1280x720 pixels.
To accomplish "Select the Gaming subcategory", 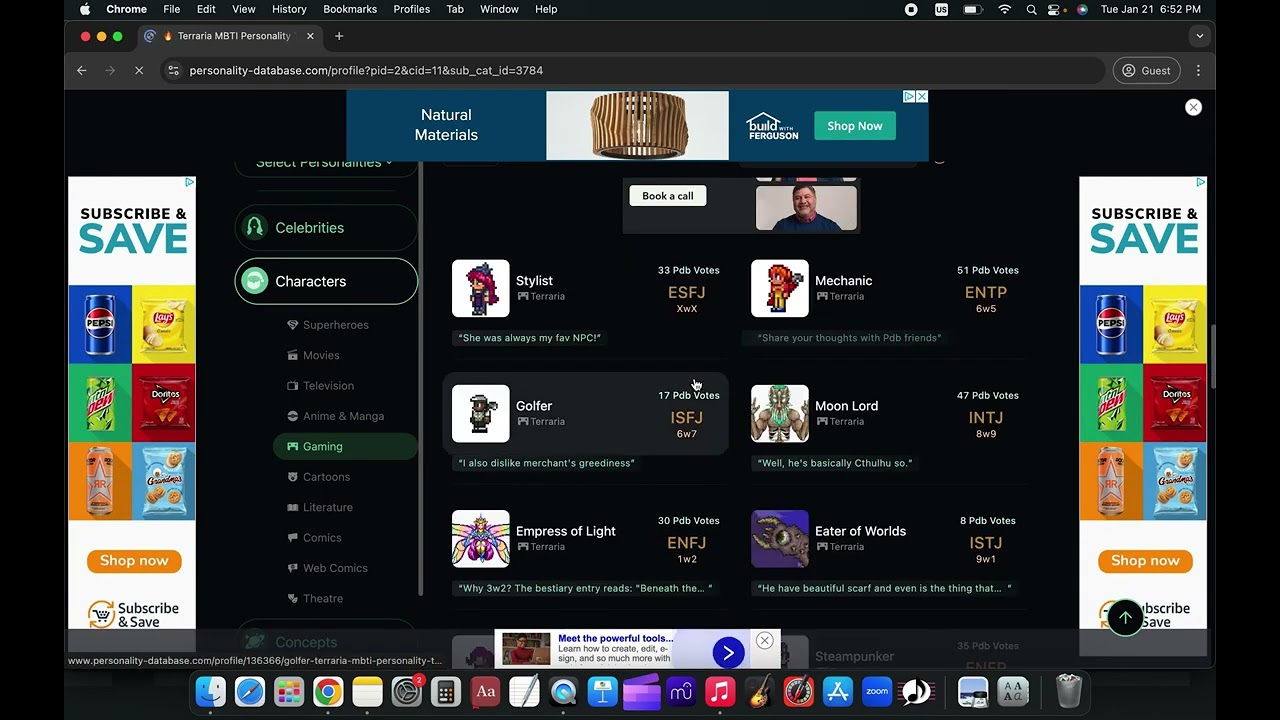I will [x=345, y=446].
